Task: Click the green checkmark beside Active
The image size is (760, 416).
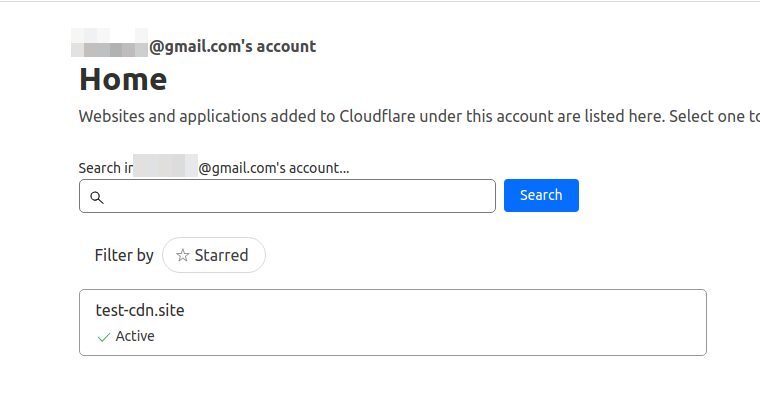Action: (x=104, y=337)
